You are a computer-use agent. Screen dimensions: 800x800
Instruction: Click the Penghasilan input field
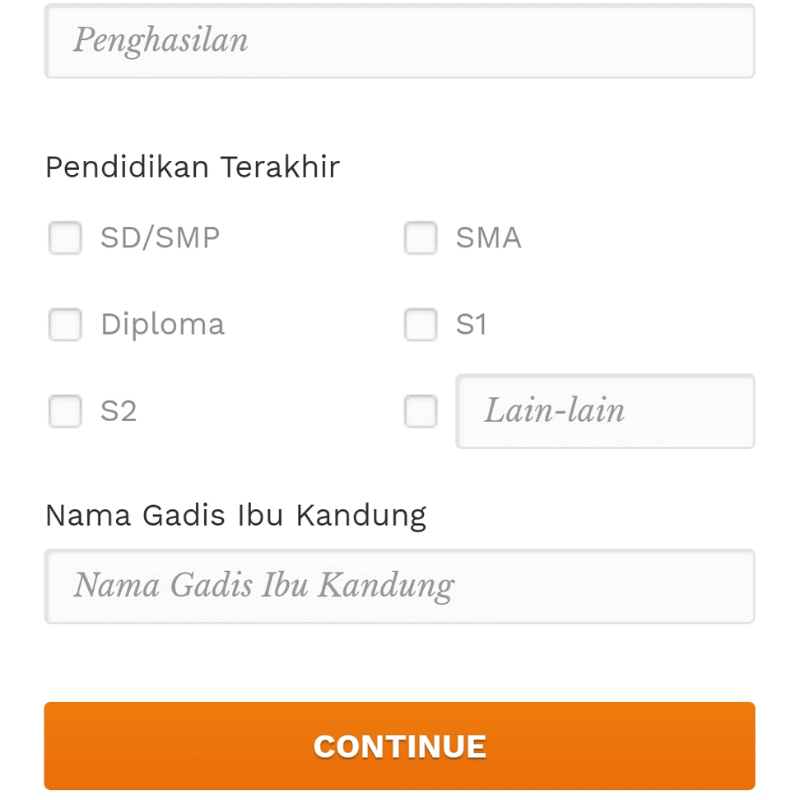click(400, 40)
